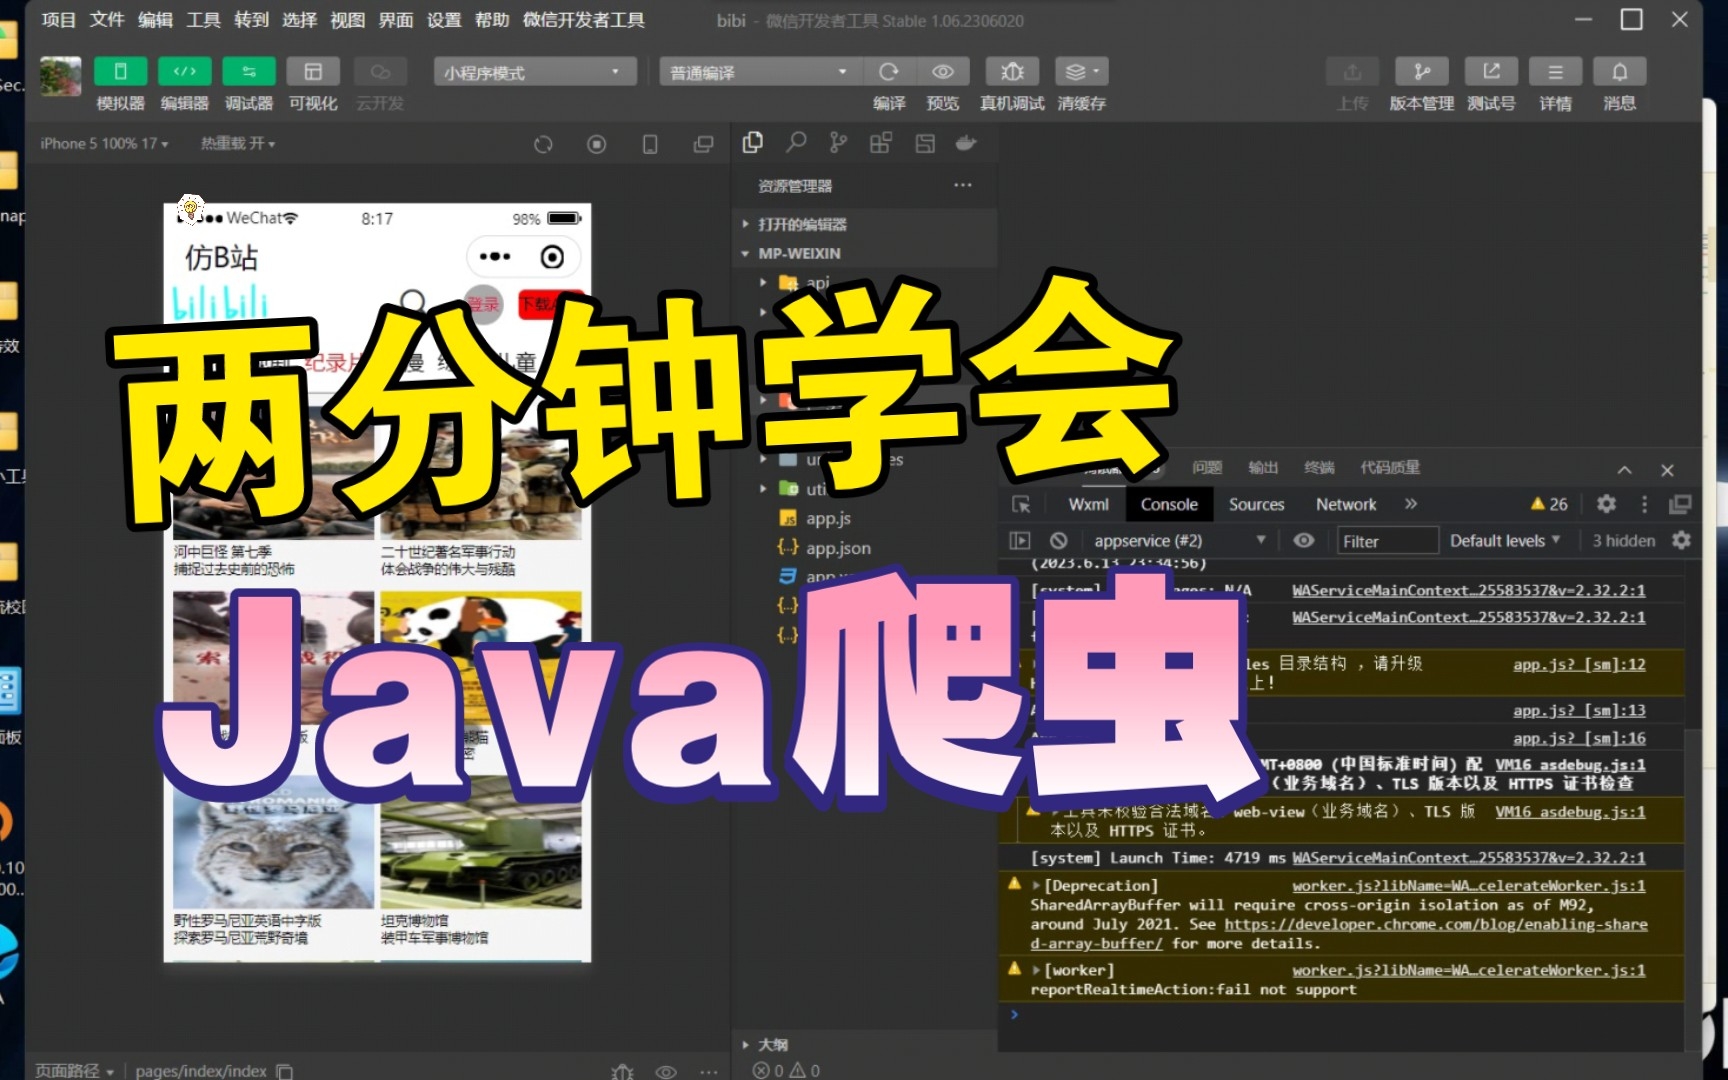Open 版本管理 version management

(1421, 71)
